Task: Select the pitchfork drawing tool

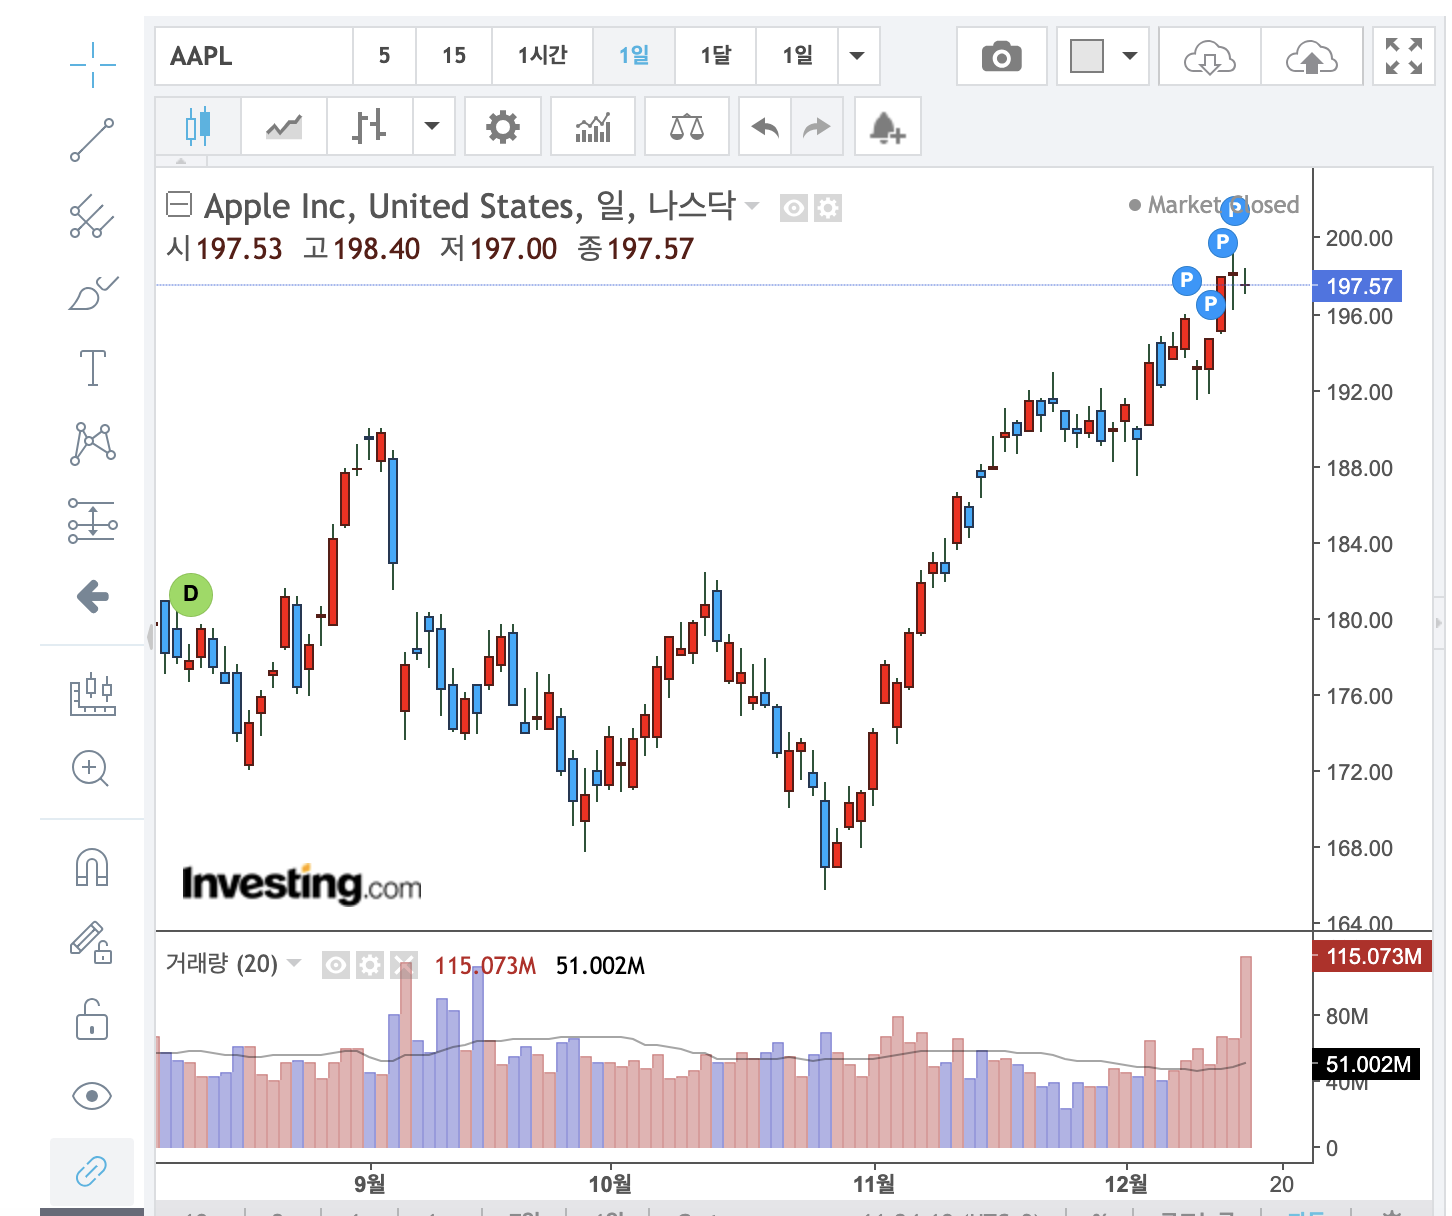Action: point(92,215)
